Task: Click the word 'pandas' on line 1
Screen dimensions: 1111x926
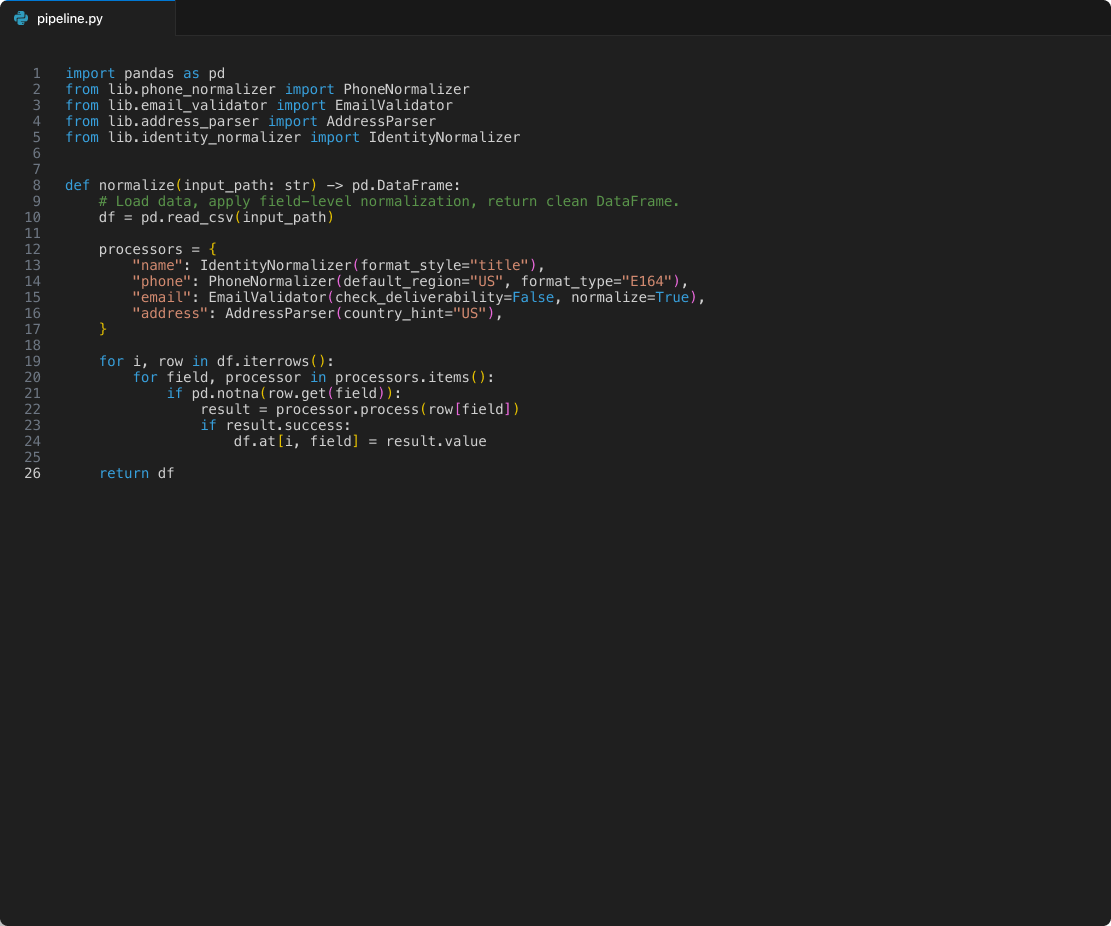Action: (x=149, y=74)
